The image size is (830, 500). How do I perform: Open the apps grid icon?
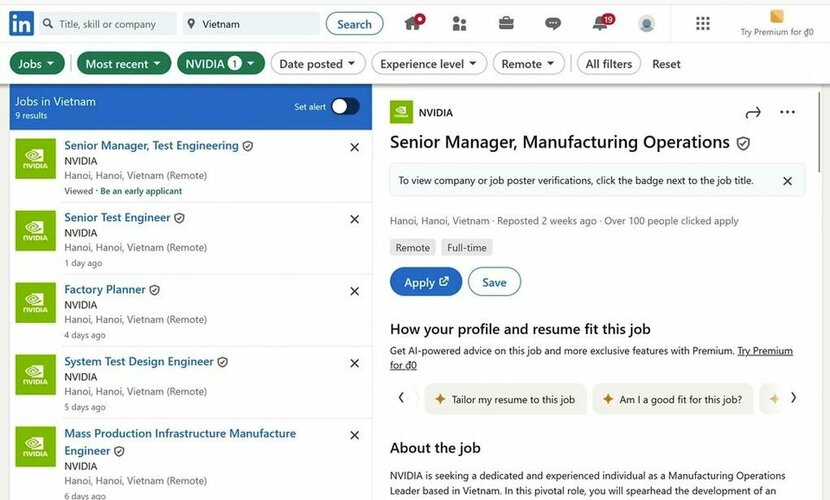[702, 23]
